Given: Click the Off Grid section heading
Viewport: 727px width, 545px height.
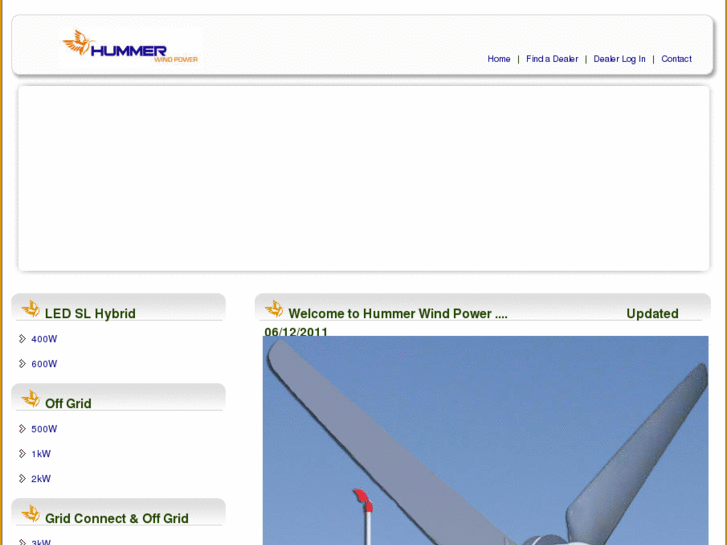Looking at the screenshot, I should pos(68,404).
